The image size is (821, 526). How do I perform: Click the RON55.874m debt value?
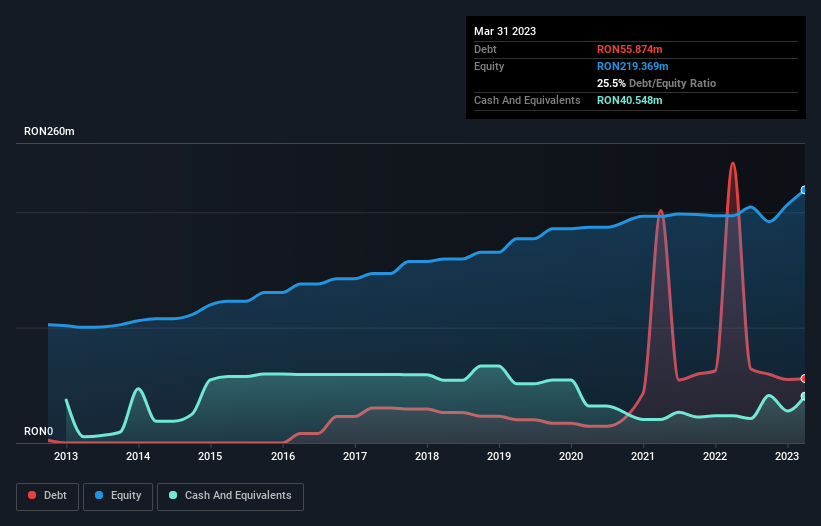point(629,49)
